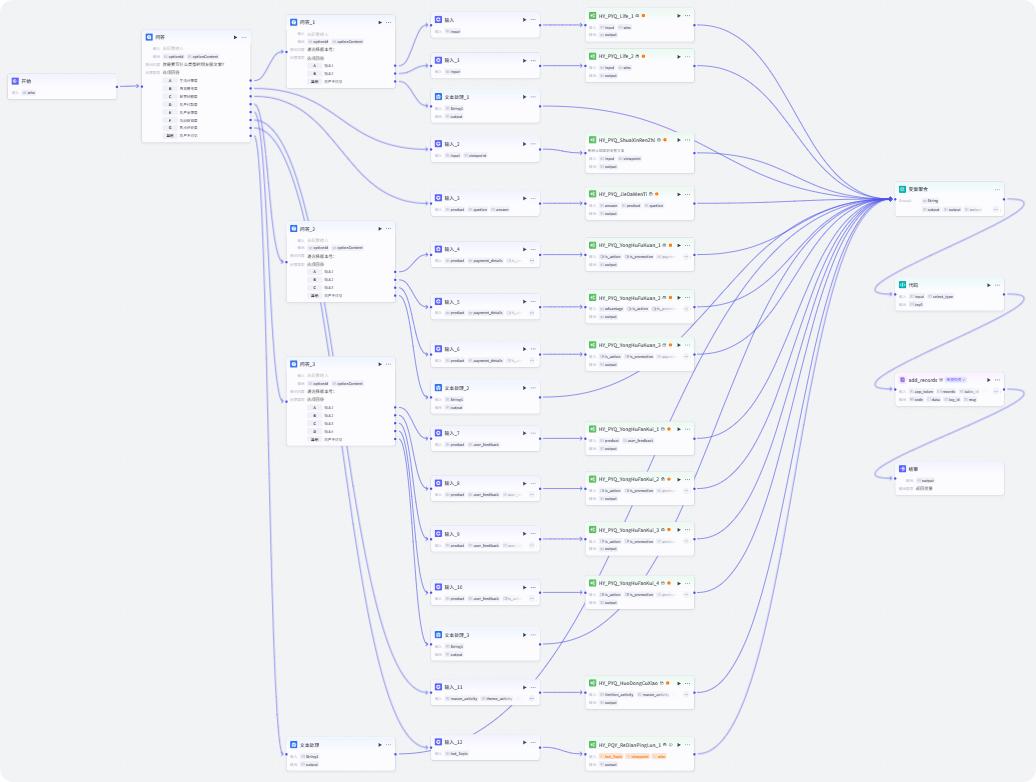Open the 输入_3 more-options menu
The width and height of the screenshot is (1036, 782).
(x=533, y=198)
